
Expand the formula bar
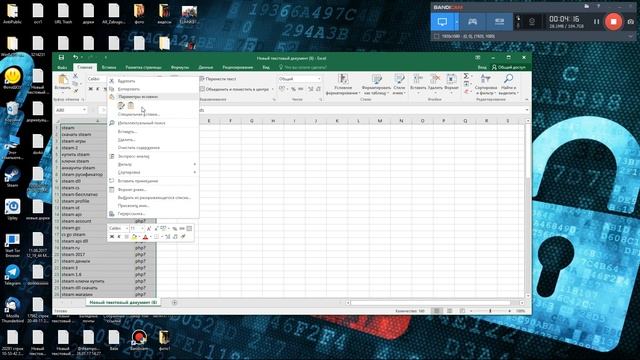pyautogui.click(x=527, y=110)
